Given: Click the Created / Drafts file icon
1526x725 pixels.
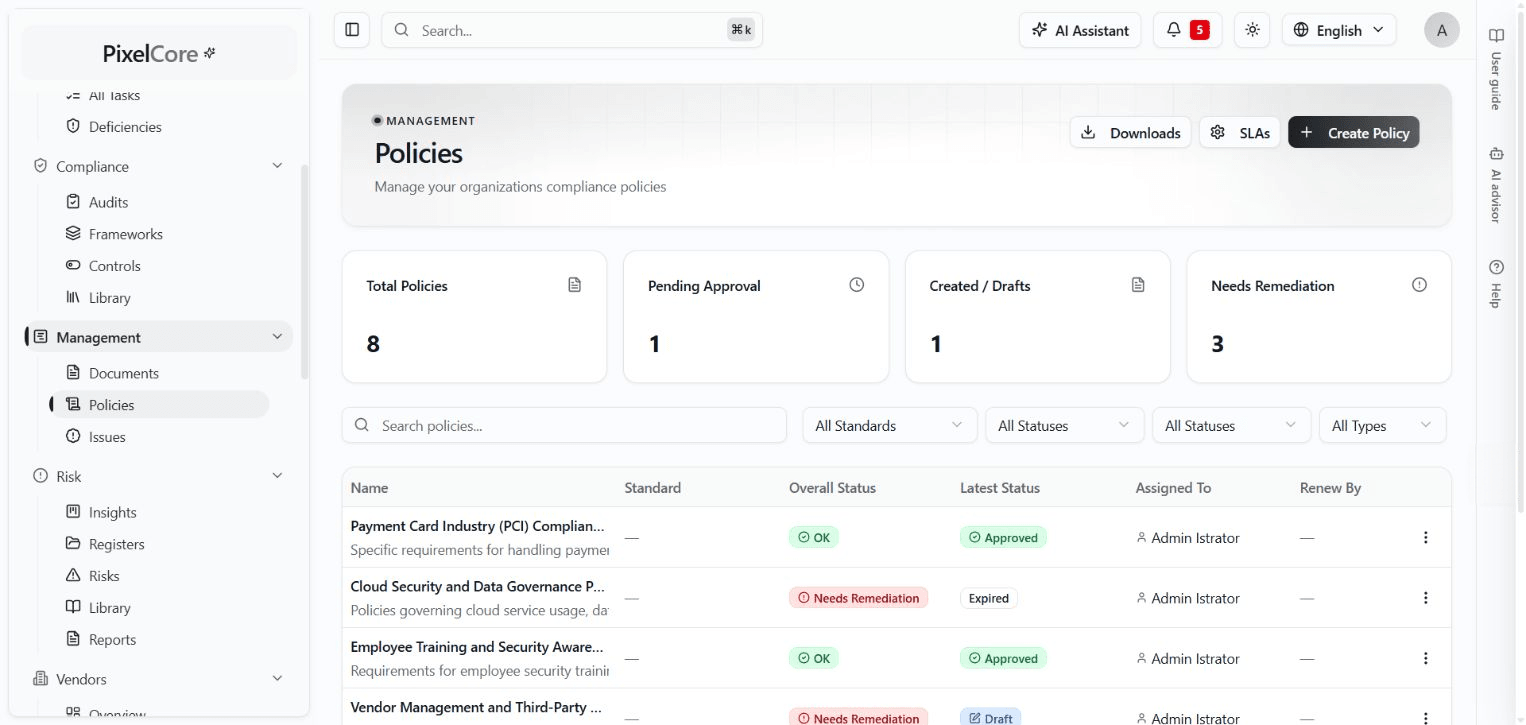Looking at the screenshot, I should click(1138, 285).
